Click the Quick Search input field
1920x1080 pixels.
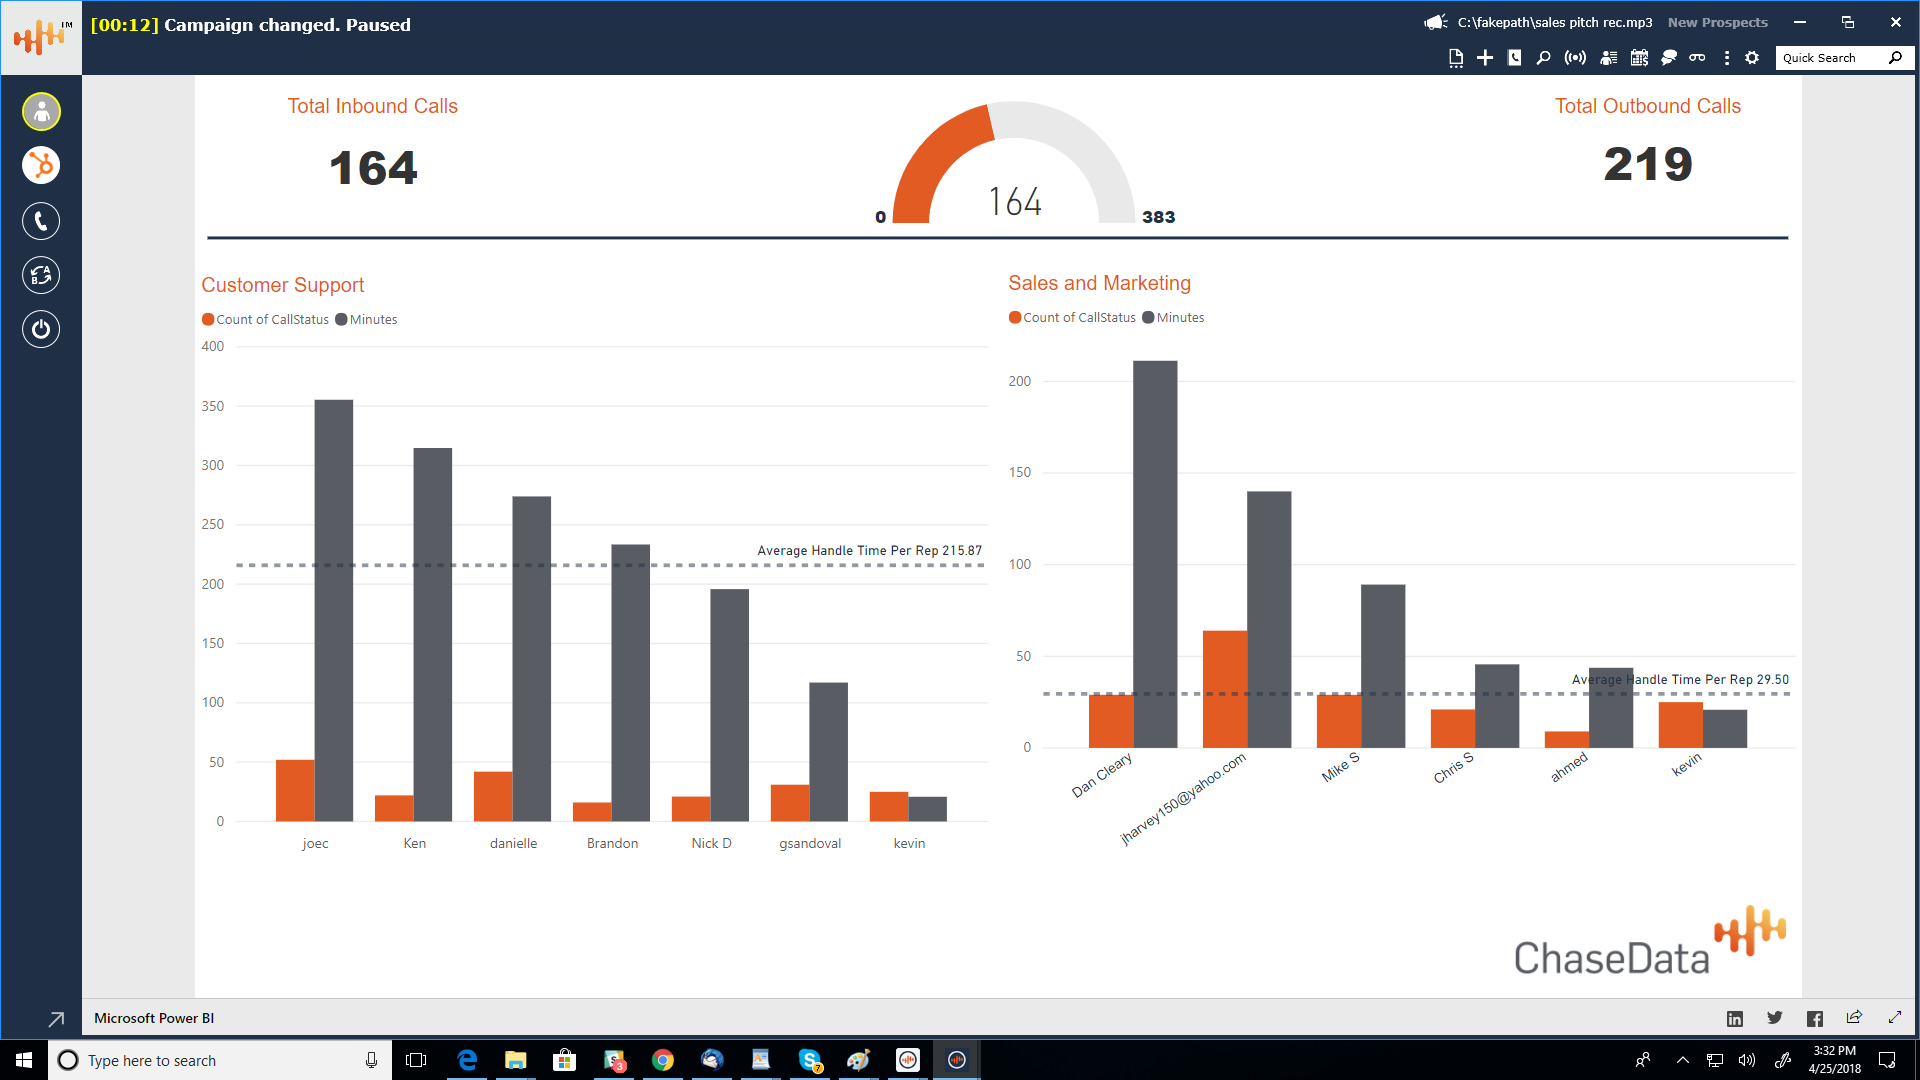tap(1832, 58)
